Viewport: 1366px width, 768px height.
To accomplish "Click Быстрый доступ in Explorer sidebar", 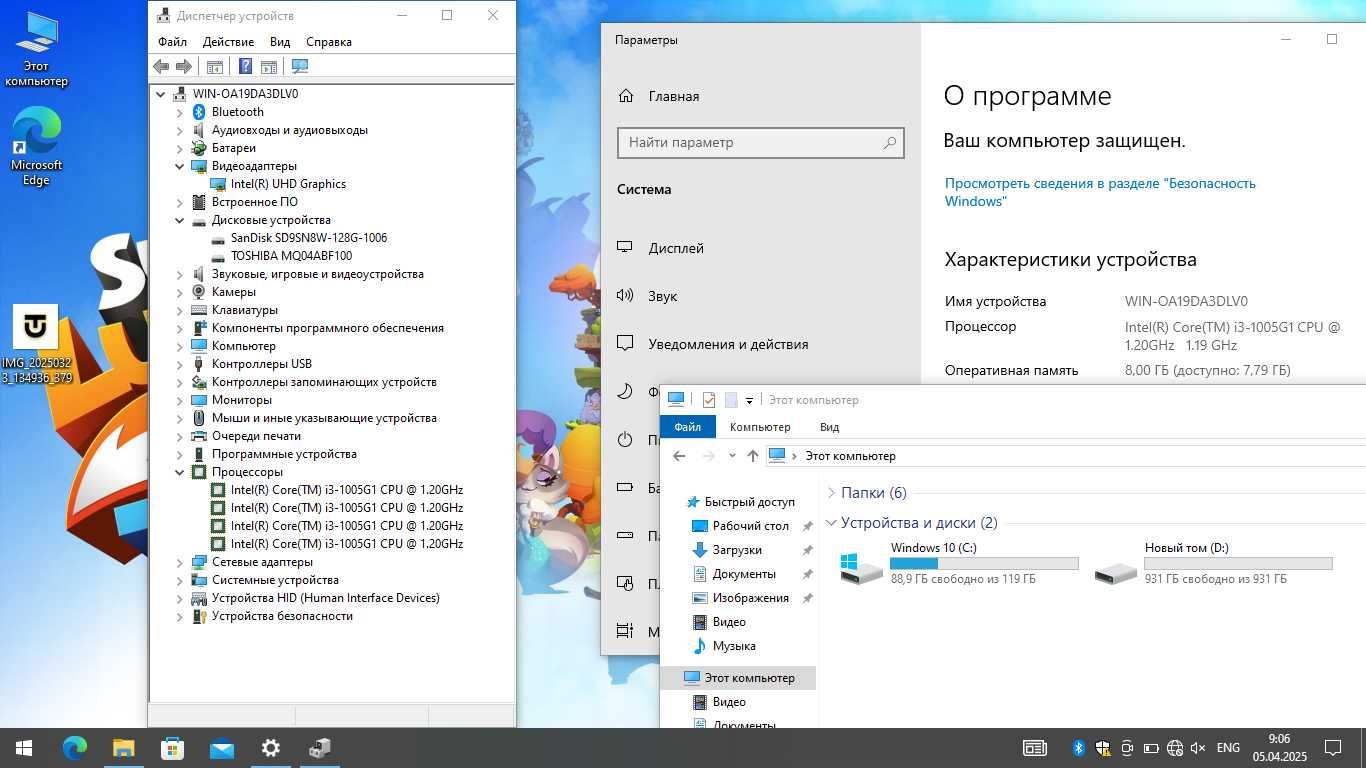I will pyautogui.click(x=749, y=502).
